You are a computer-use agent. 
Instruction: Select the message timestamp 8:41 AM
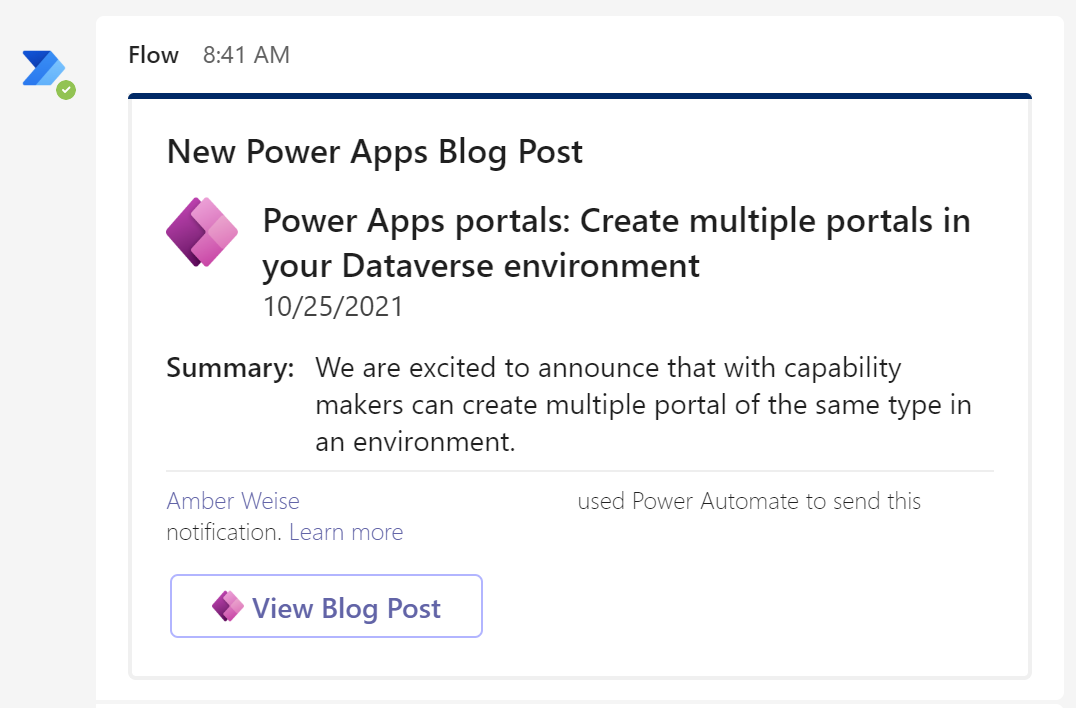click(x=246, y=55)
